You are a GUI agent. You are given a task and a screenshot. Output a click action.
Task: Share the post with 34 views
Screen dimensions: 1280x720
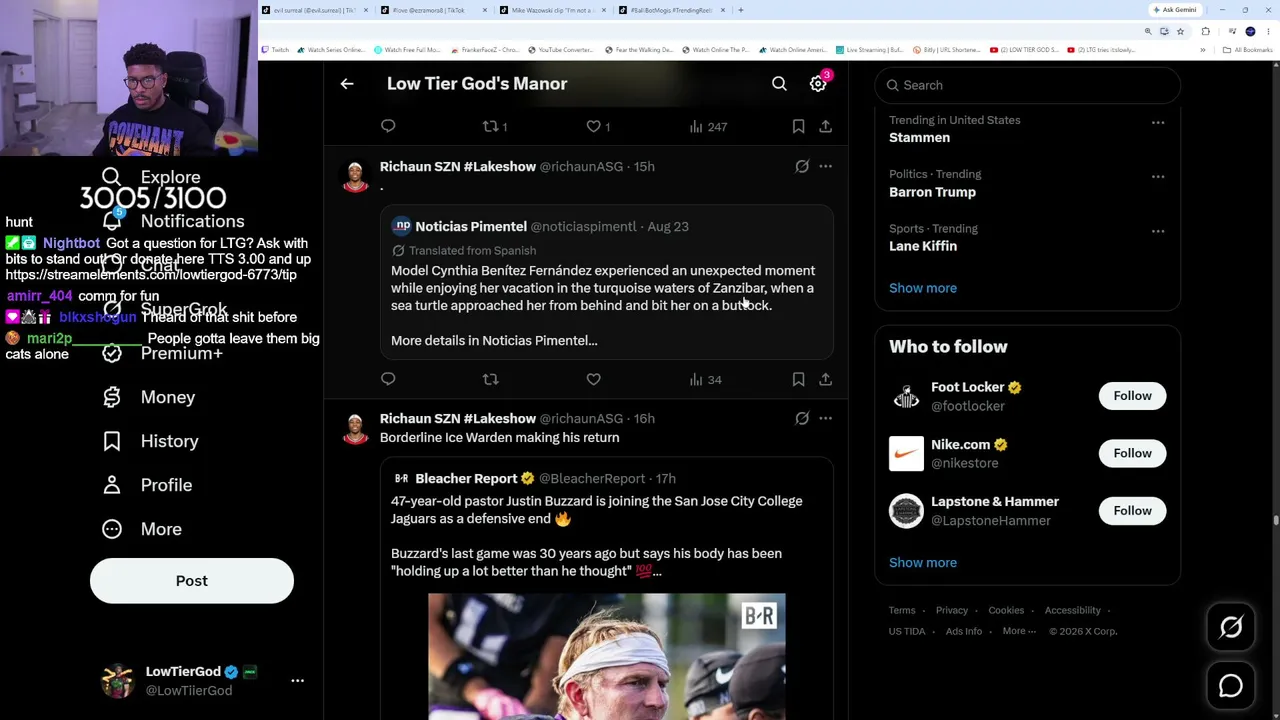pyautogui.click(x=825, y=379)
